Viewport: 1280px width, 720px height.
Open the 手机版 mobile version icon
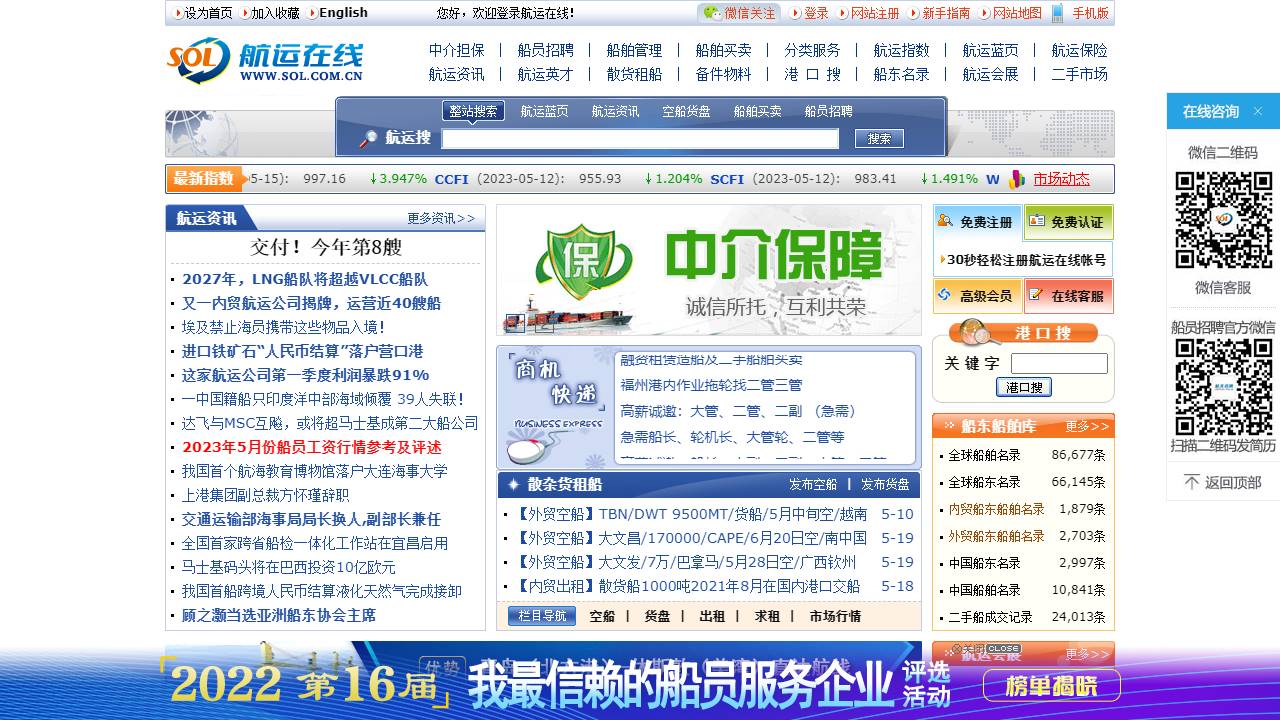1058,13
